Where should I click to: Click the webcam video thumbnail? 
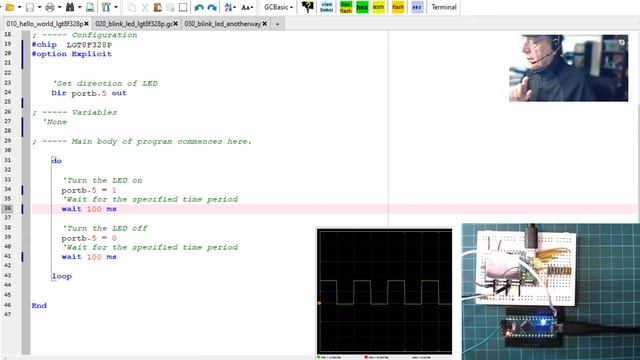(x=569, y=68)
